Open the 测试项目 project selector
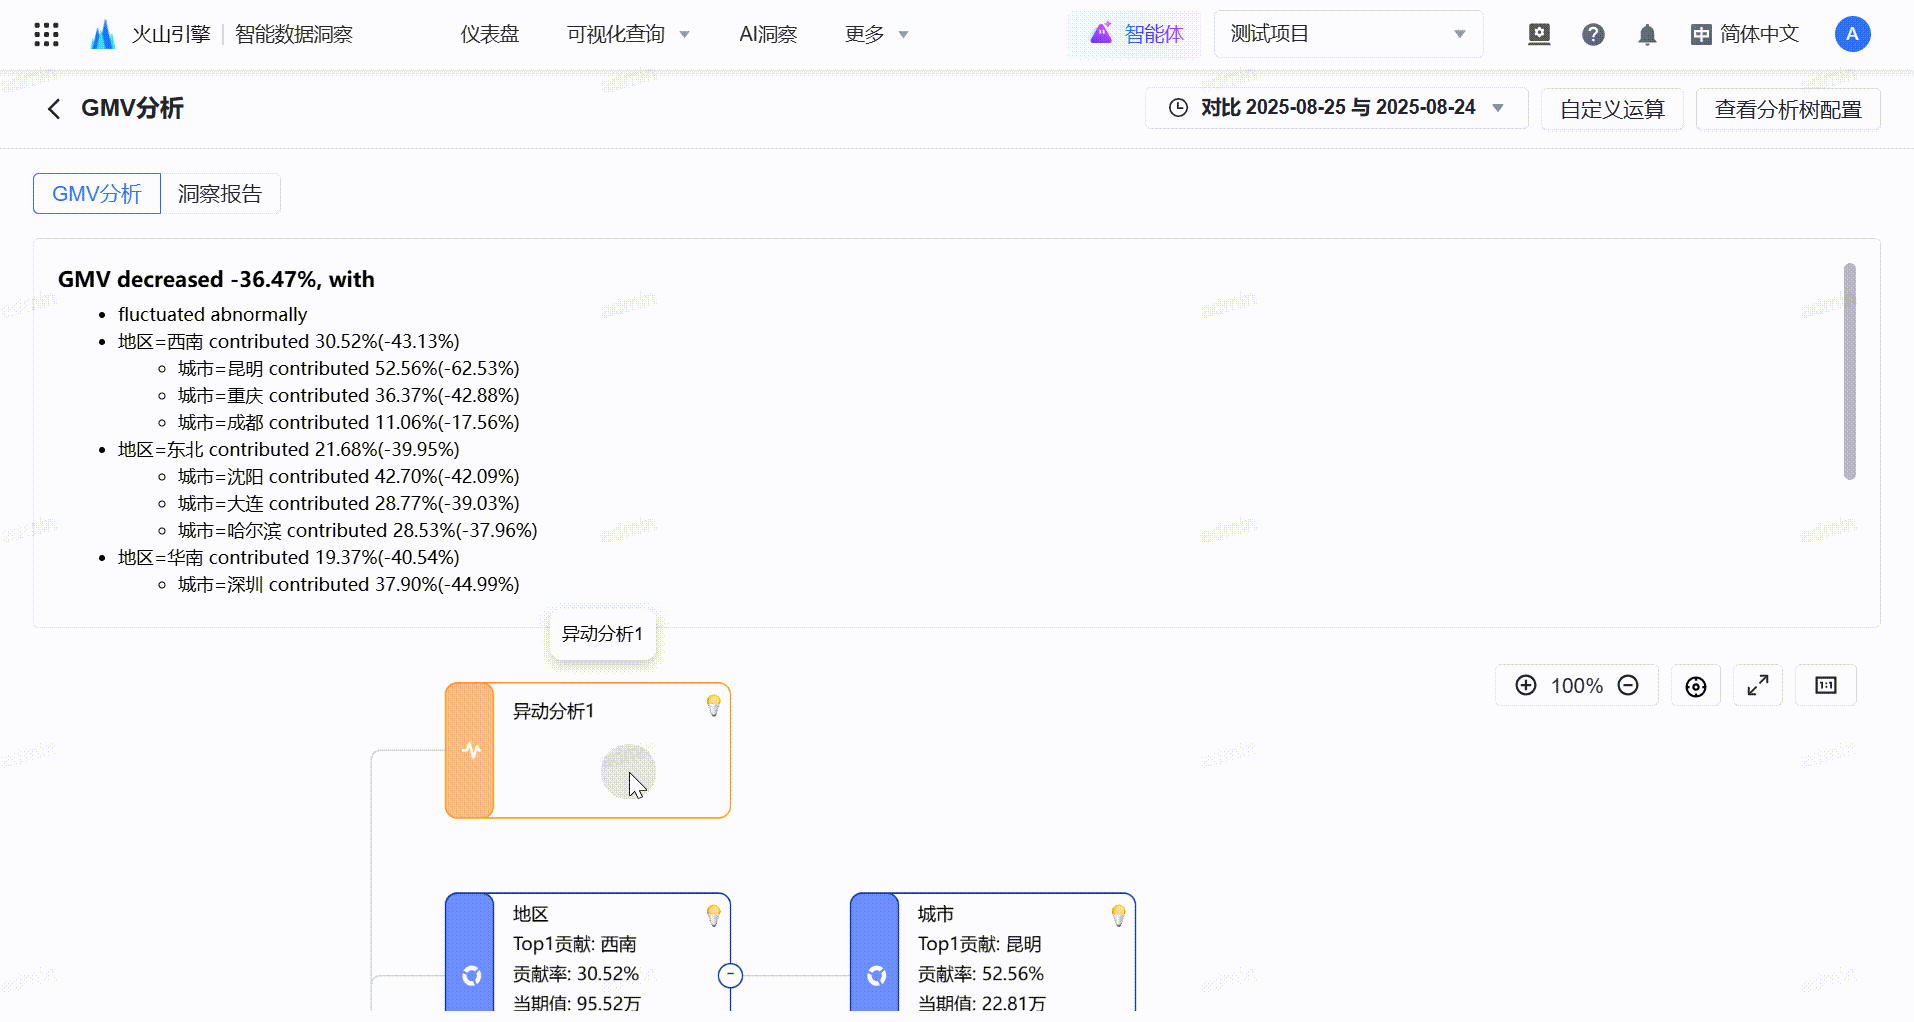This screenshot has width=1914, height=1022. (x=1348, y=34)
